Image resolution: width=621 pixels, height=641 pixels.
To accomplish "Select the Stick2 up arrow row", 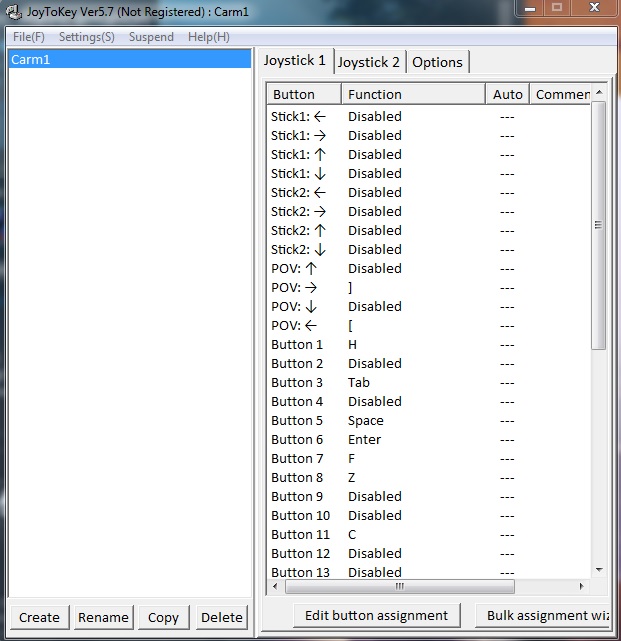I will (x=429, y=231).
